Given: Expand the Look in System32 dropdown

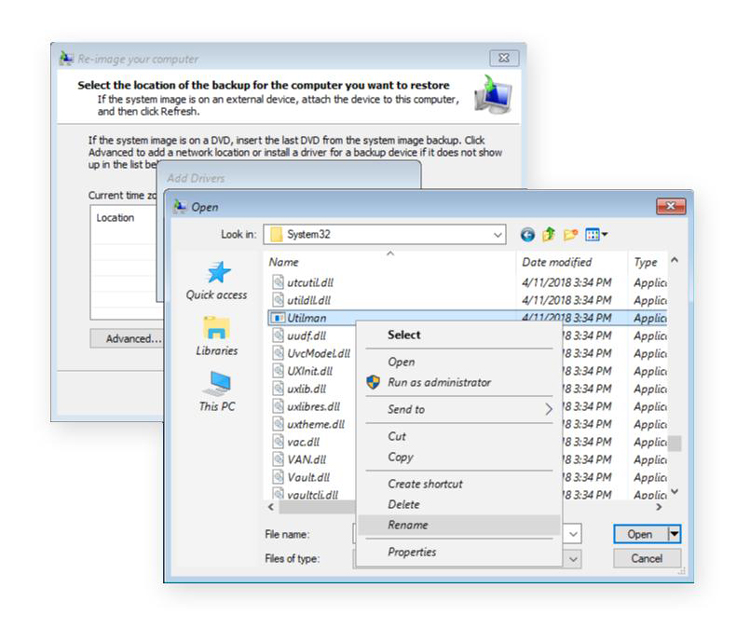Looking at the screenshot, I should click(498, 235).
